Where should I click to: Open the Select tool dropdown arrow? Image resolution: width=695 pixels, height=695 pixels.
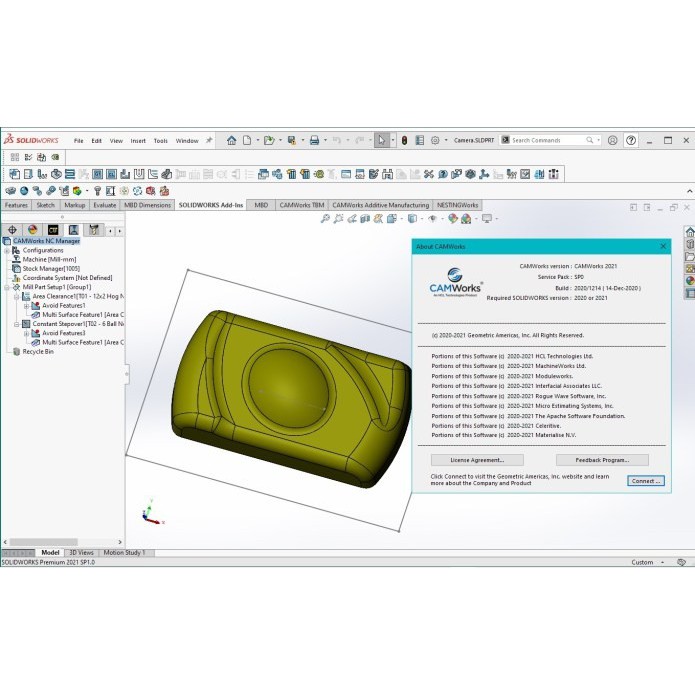392,141
